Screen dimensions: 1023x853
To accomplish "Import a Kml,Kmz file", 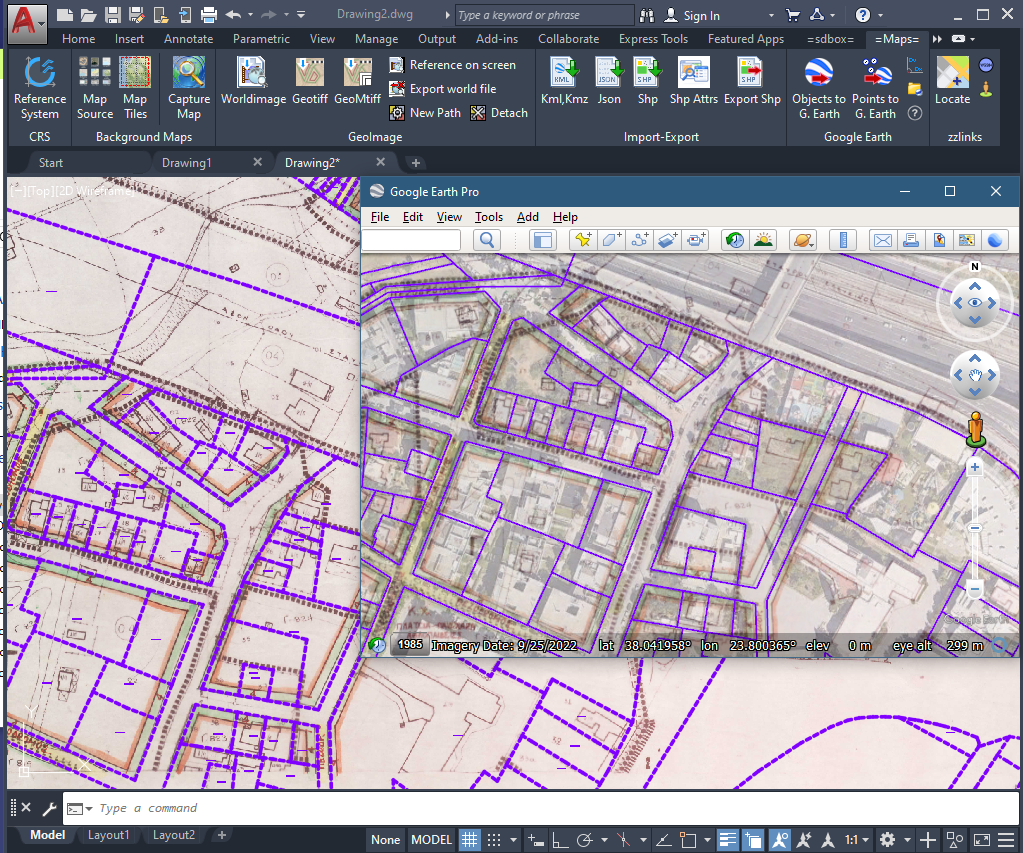I will coord(564,81).
